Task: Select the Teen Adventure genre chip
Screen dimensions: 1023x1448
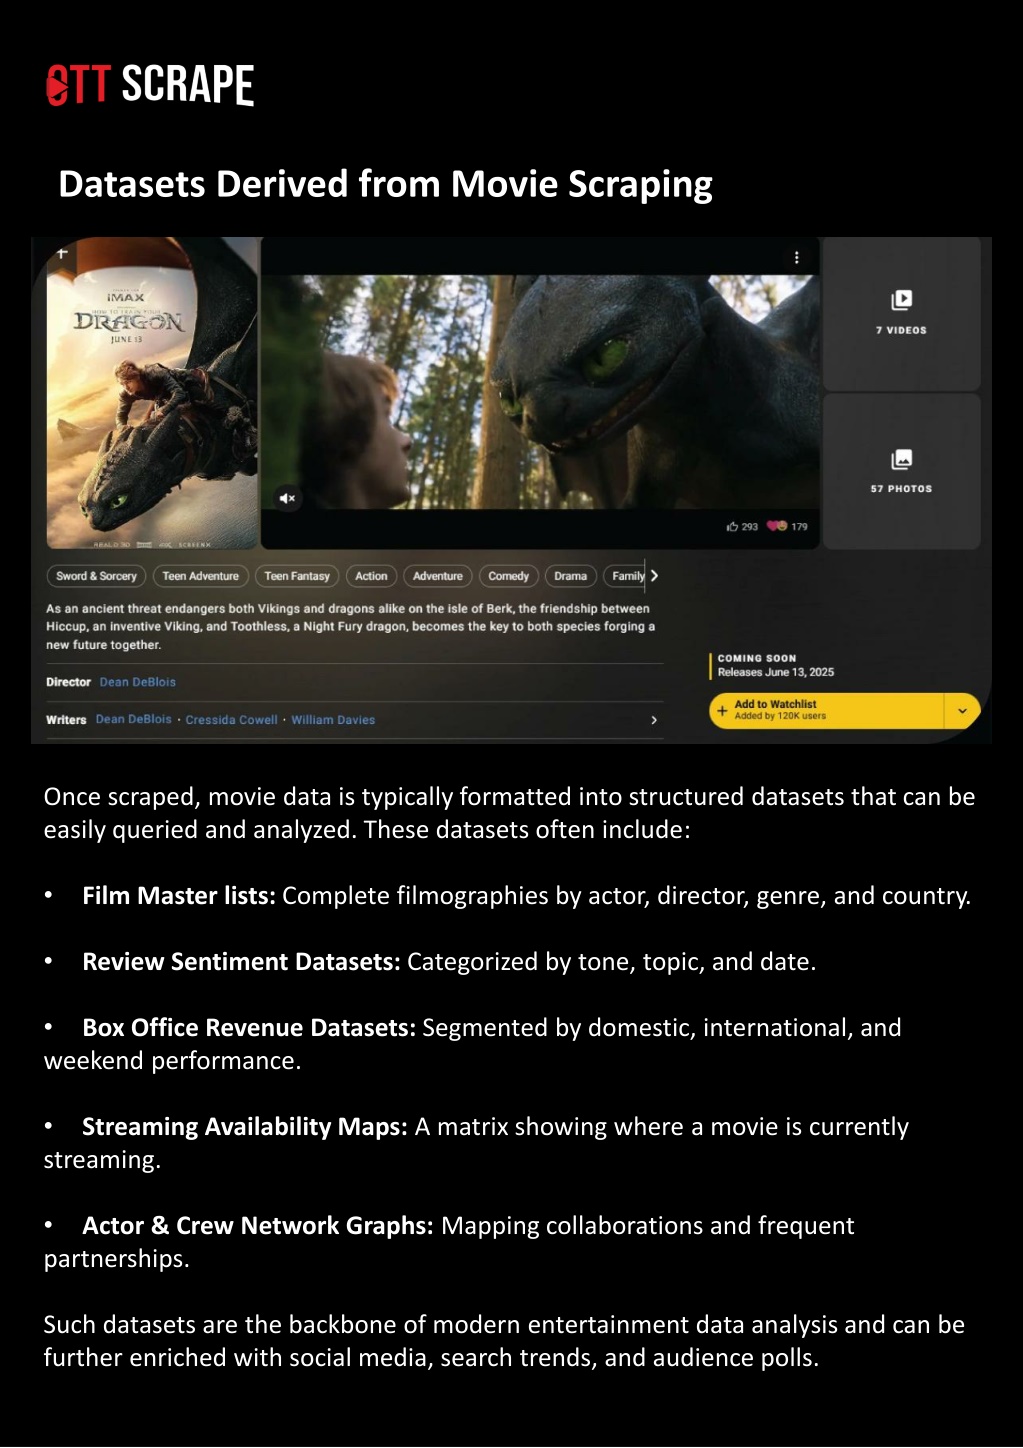Action: (x=201, y=576)
